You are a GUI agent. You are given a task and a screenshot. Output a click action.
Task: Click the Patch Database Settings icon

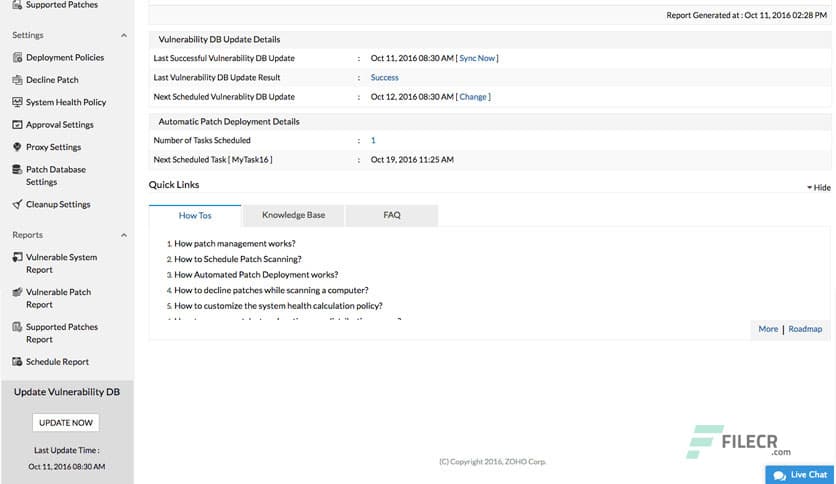click(17, 170)
